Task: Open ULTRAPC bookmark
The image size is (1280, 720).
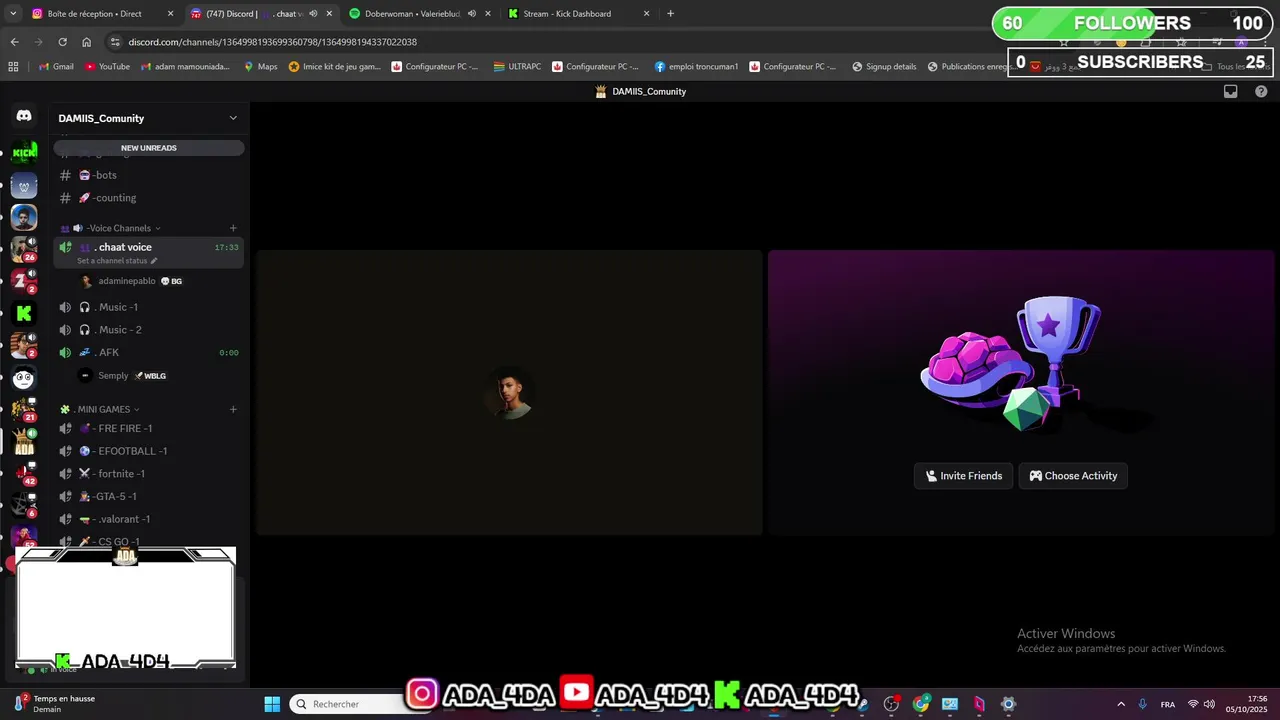Action: pos(517,67)
